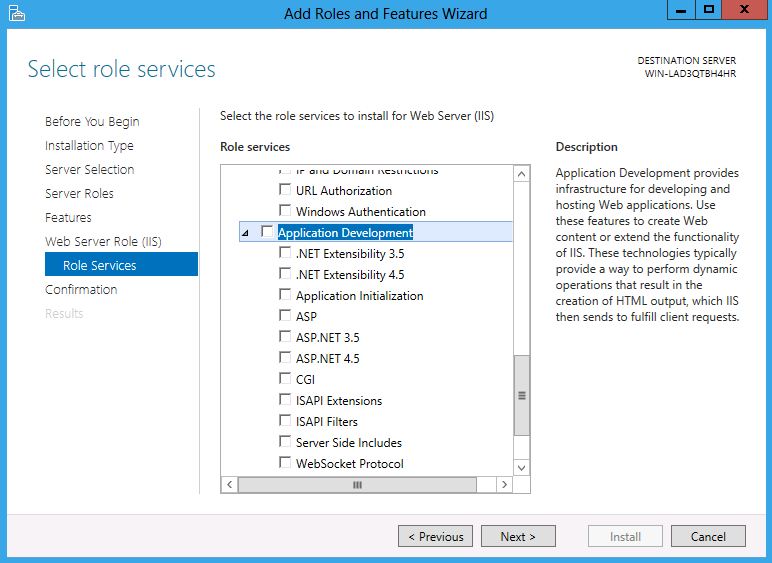Click the vertical scrollbar up arrow

click(522, 174)
